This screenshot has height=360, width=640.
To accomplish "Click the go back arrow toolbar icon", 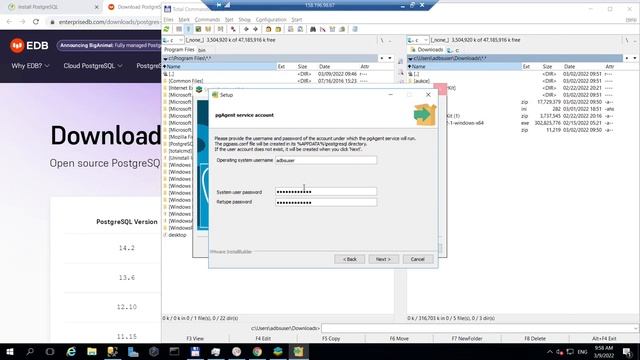I will 246,29.
